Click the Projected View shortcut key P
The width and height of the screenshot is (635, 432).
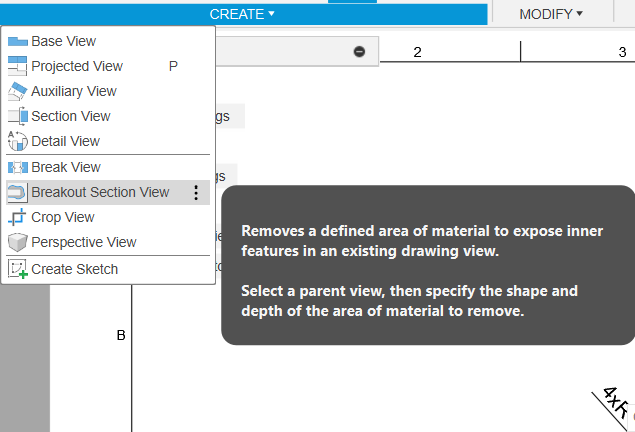173,67
